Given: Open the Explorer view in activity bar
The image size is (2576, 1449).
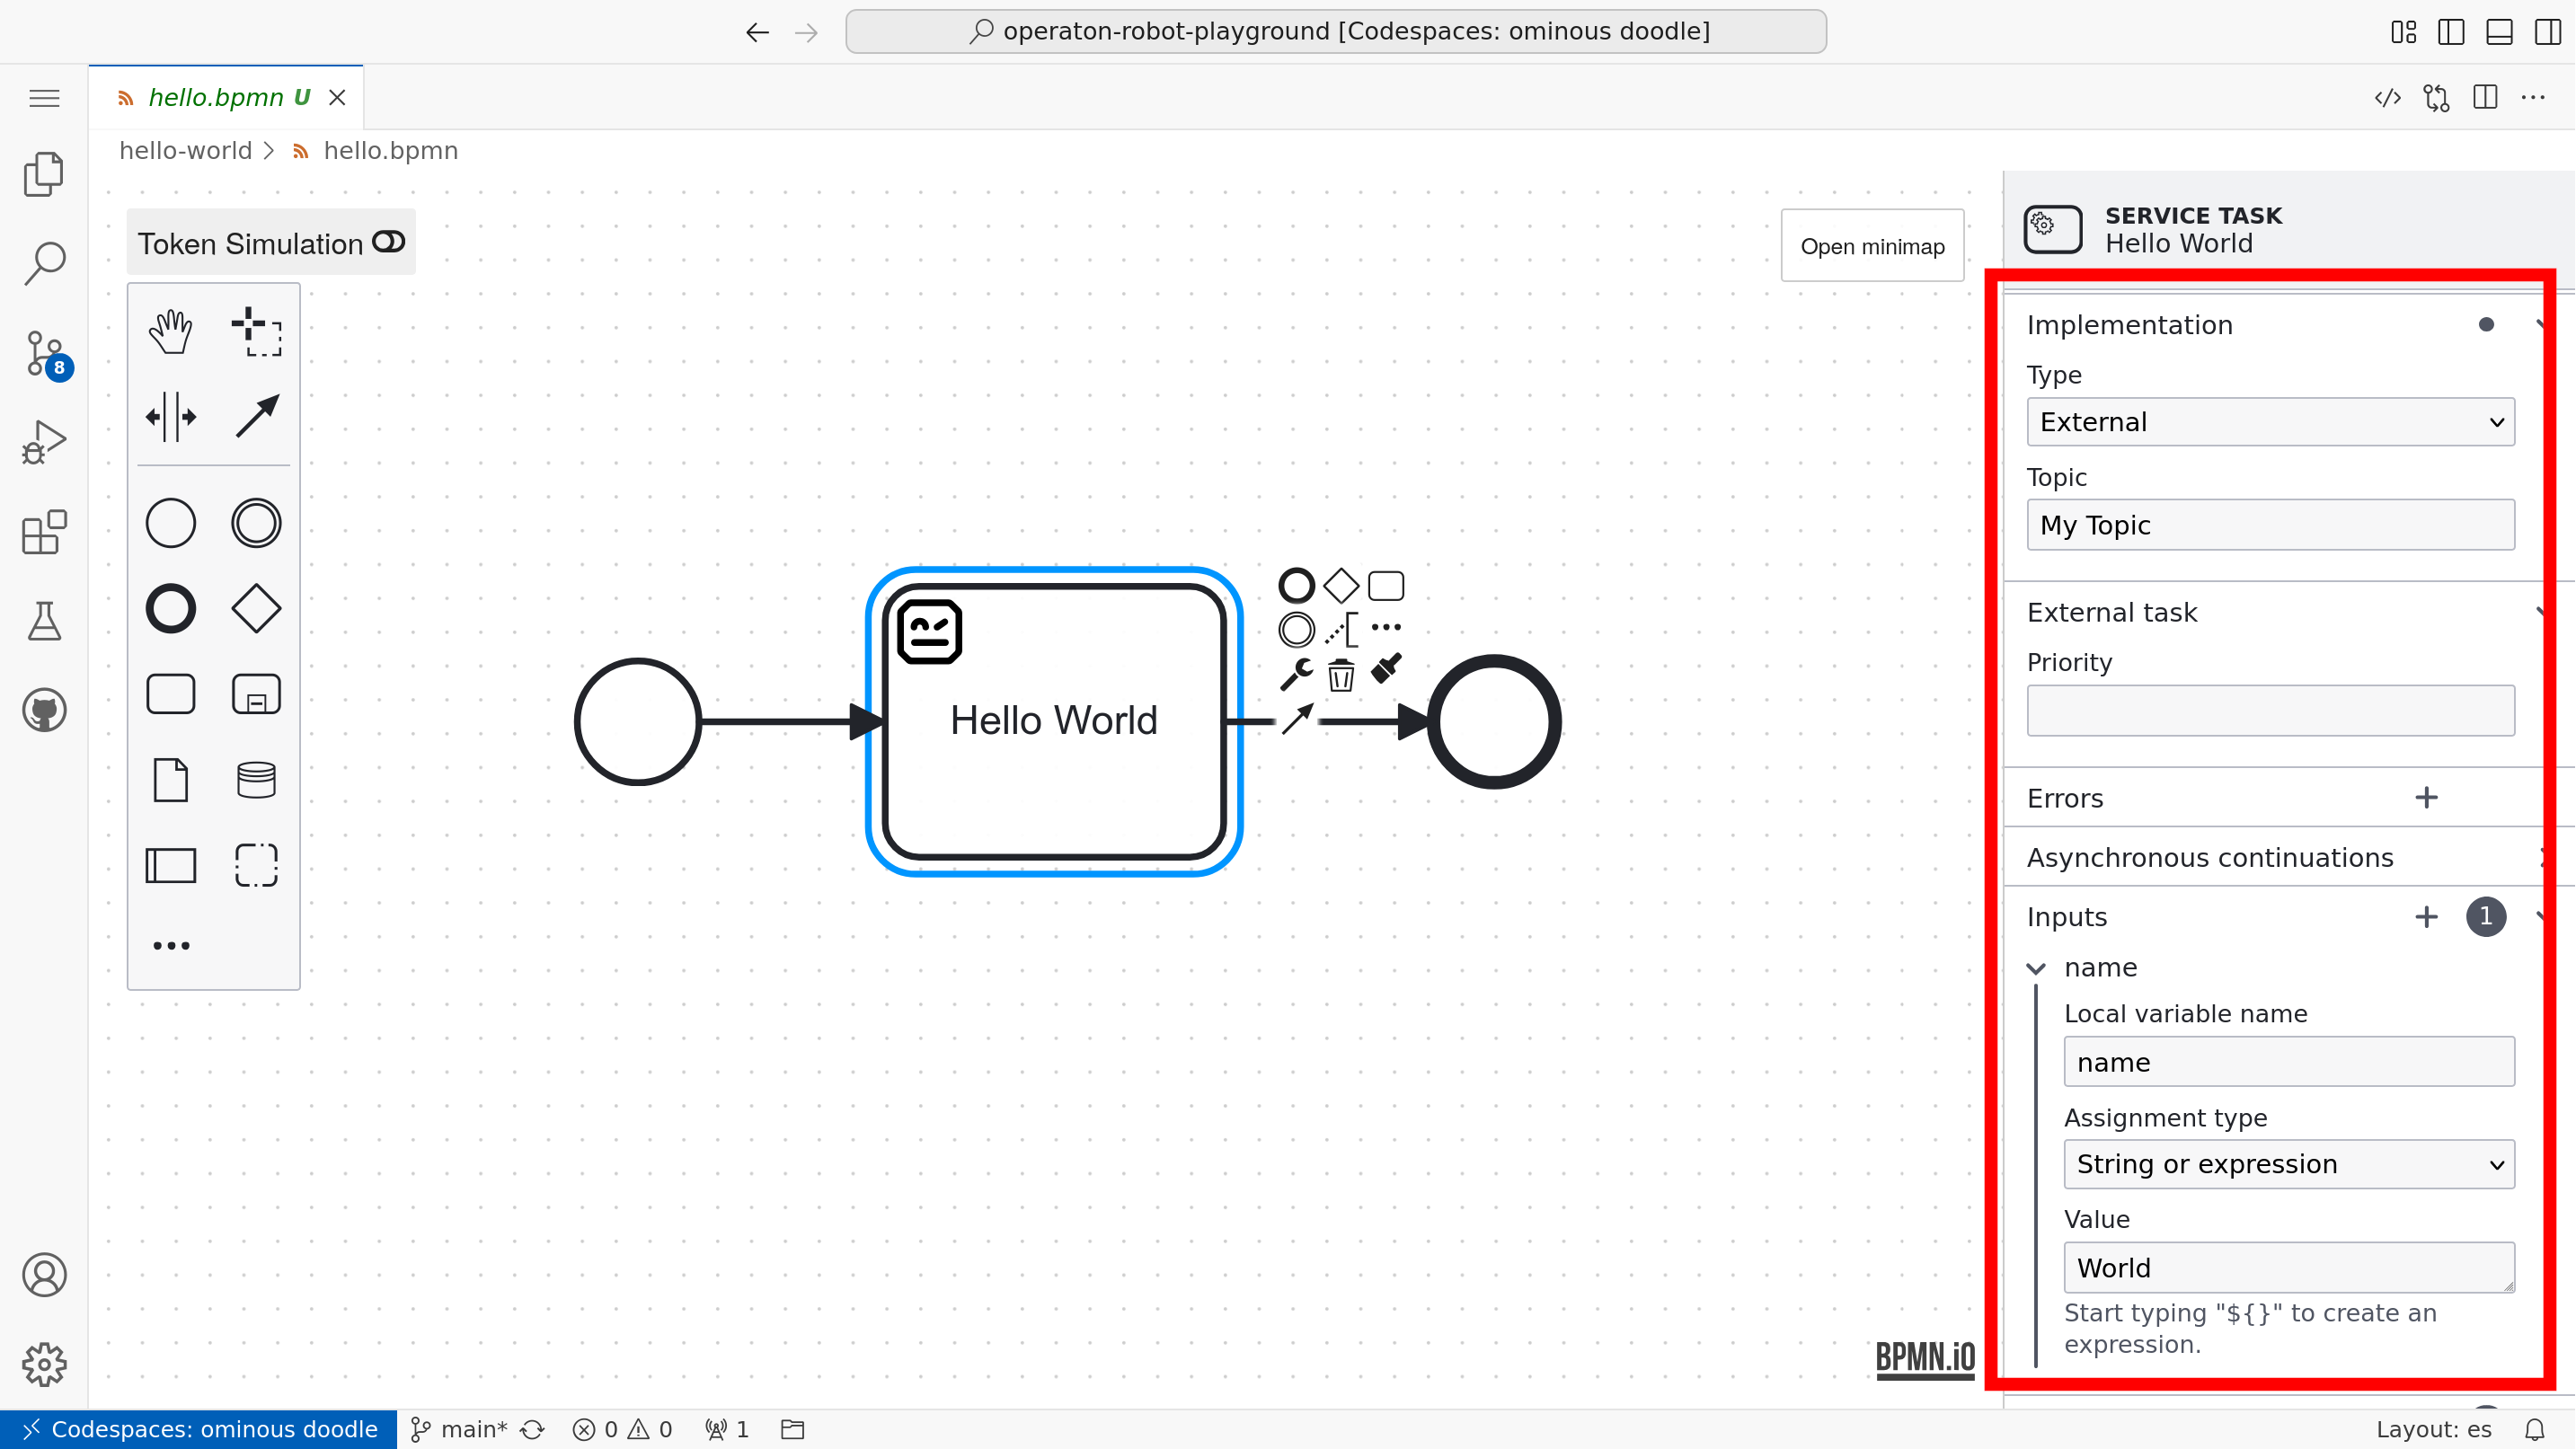Looking at the screenshot, I should (44, 174).
